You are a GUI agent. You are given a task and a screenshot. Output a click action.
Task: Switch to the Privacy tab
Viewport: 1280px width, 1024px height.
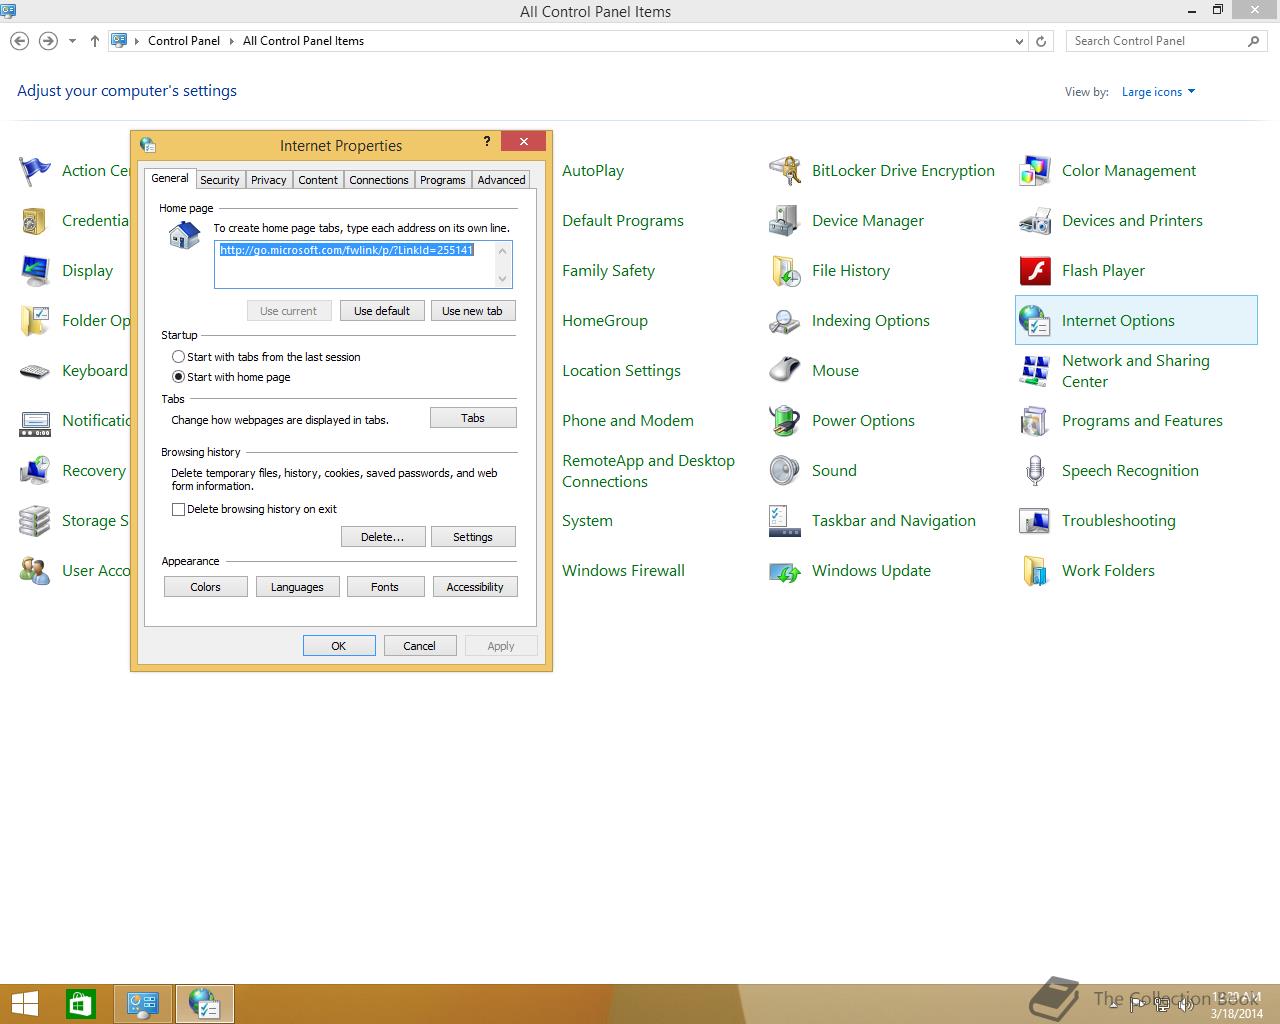click(269, 180)
